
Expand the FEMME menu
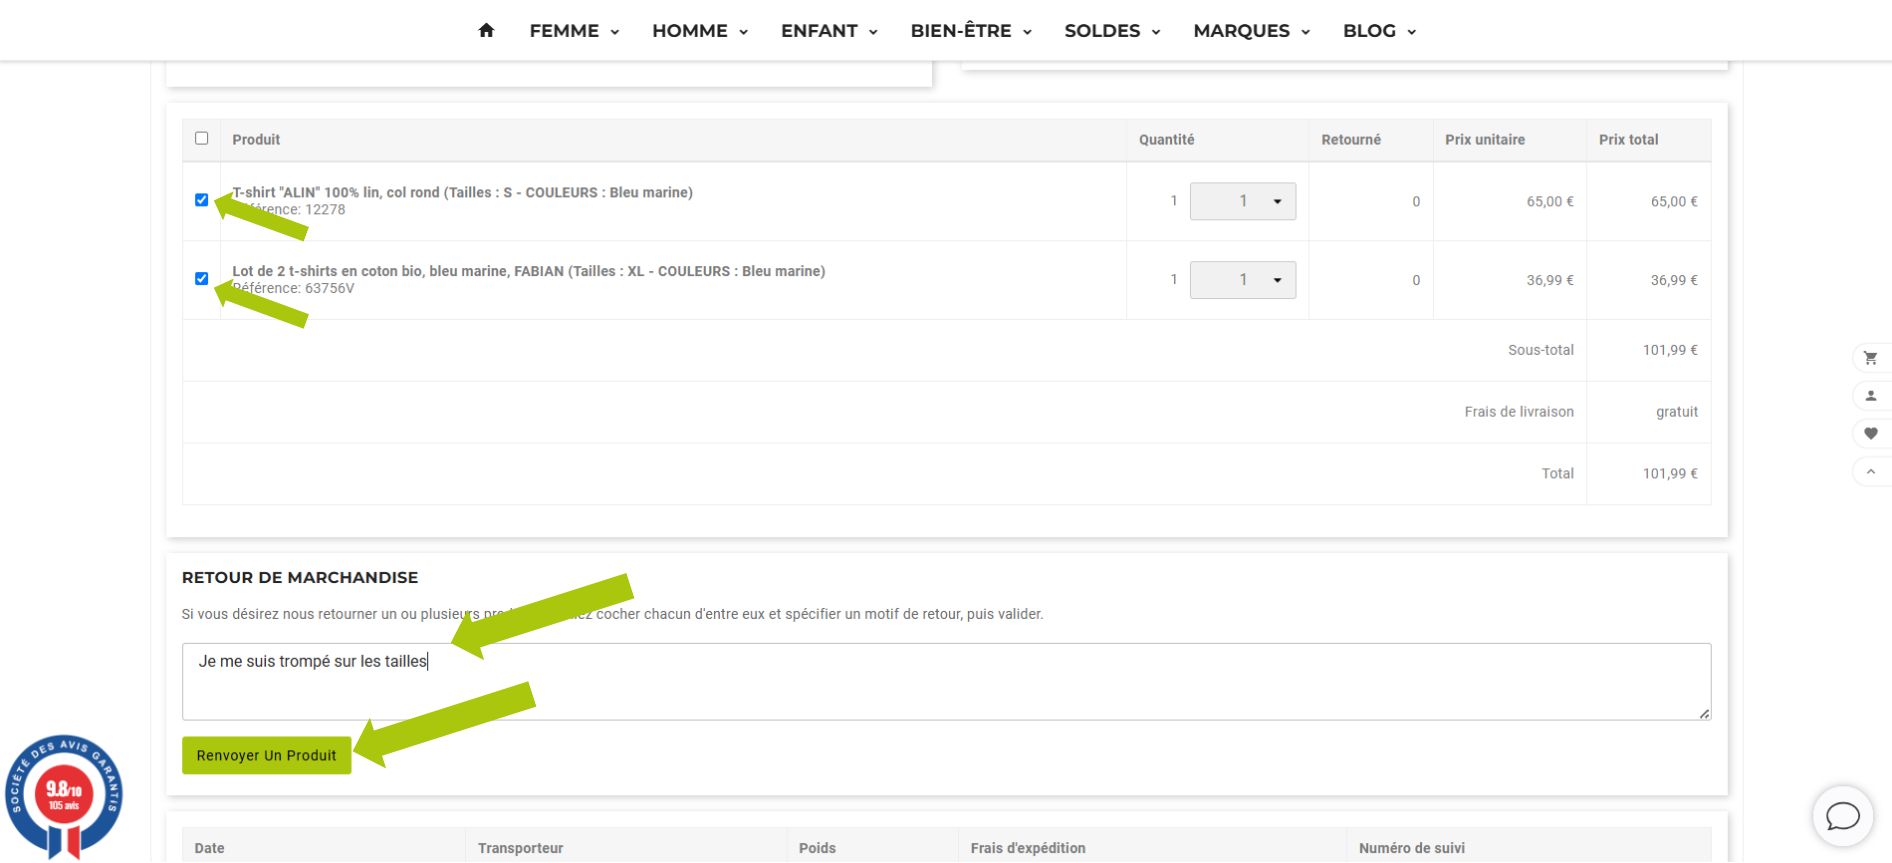tap(574, 31)
